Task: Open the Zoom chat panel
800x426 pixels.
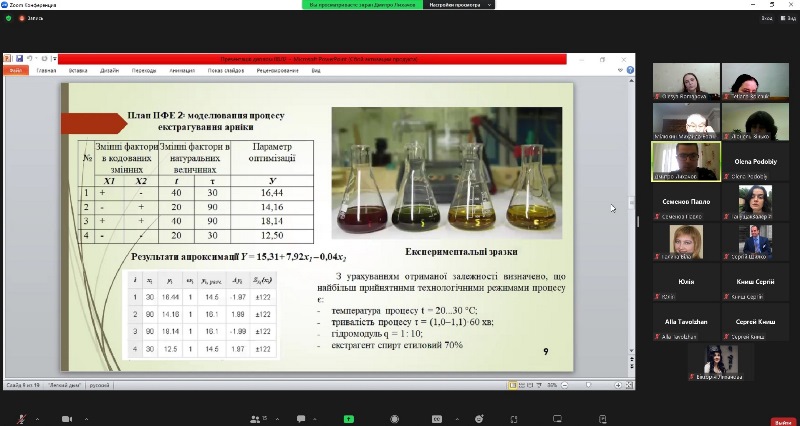Action: point(301,419)
